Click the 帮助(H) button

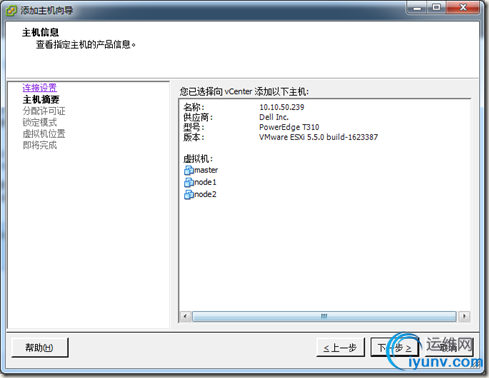40,348
